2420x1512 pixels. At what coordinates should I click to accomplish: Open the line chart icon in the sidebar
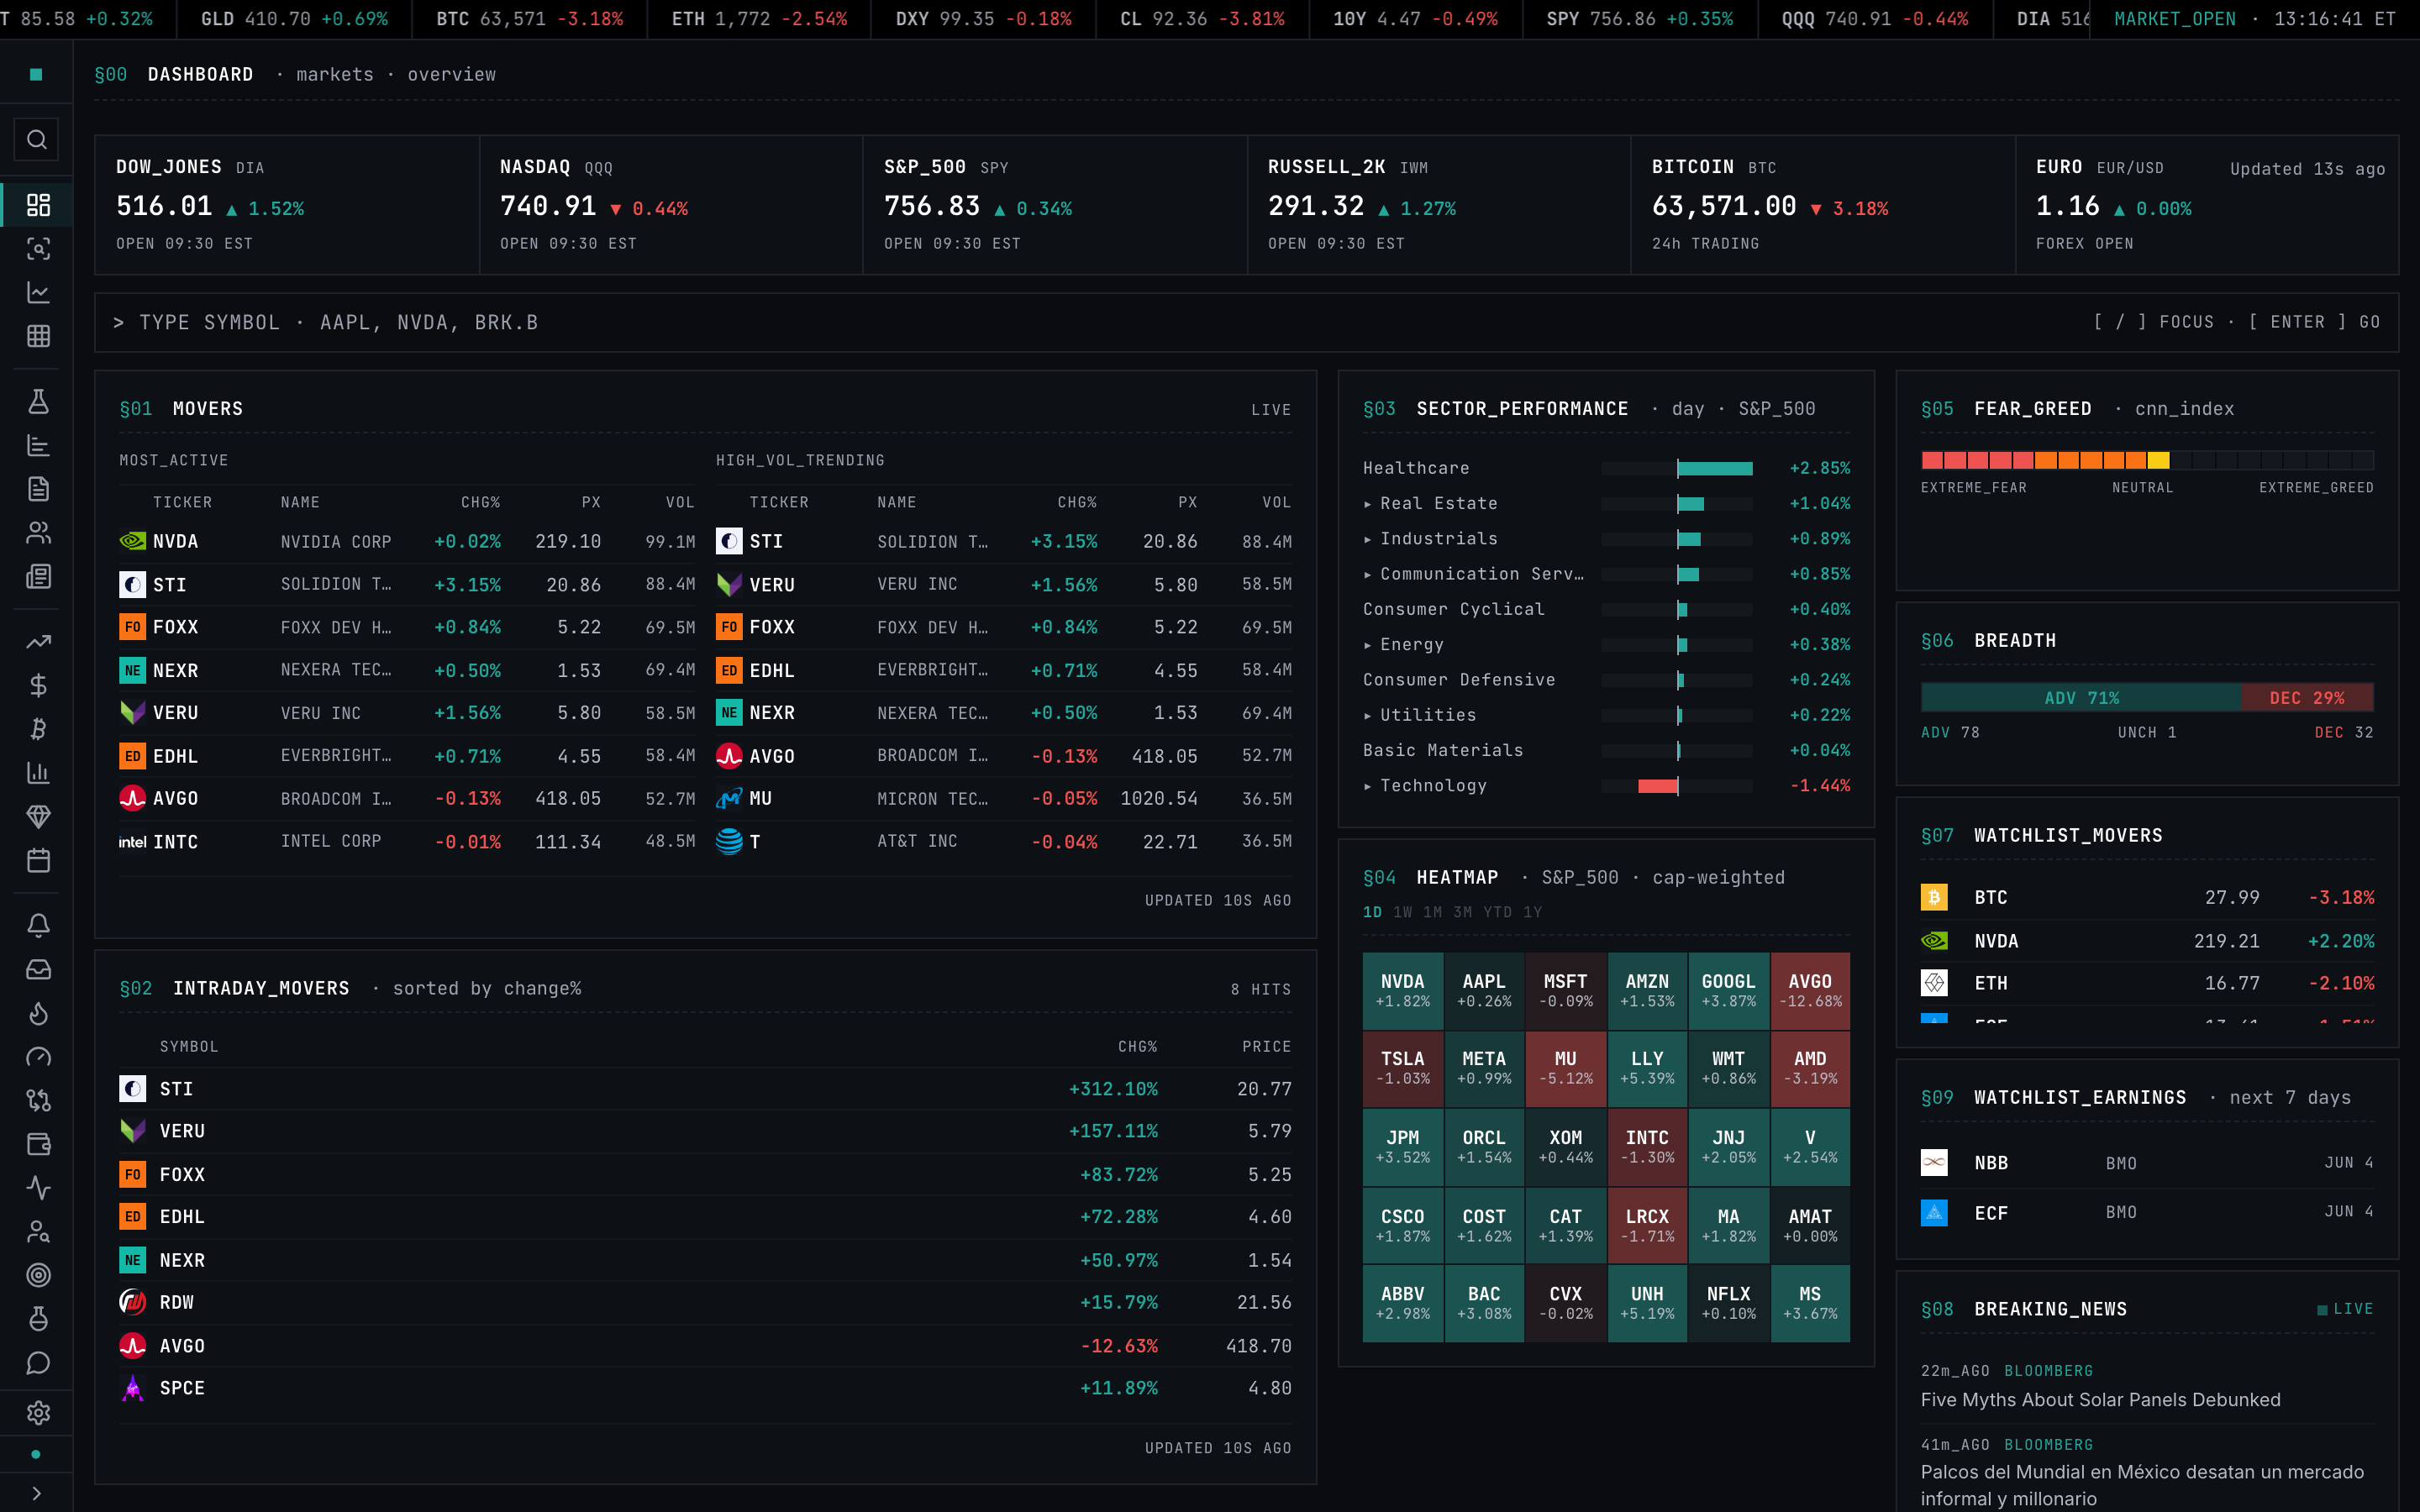[x=38, y=292]
